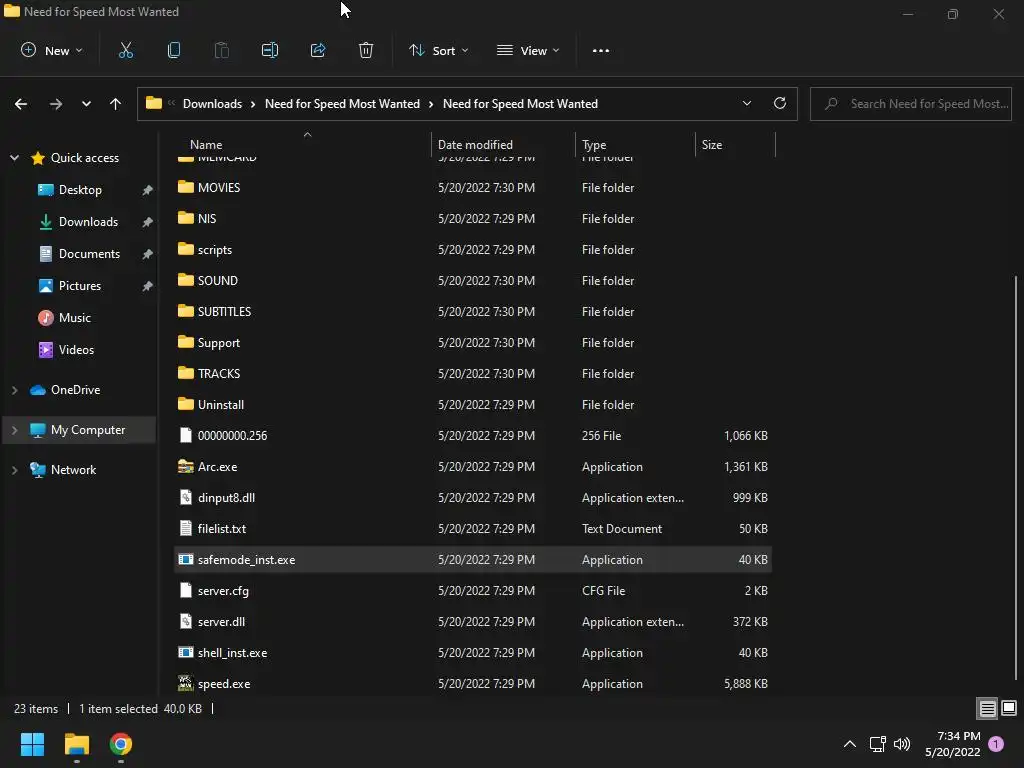Screen dimensions: 1024x768
Task: Click the search box for this folder
Action: pyautogui.click(x=911, y=104)
